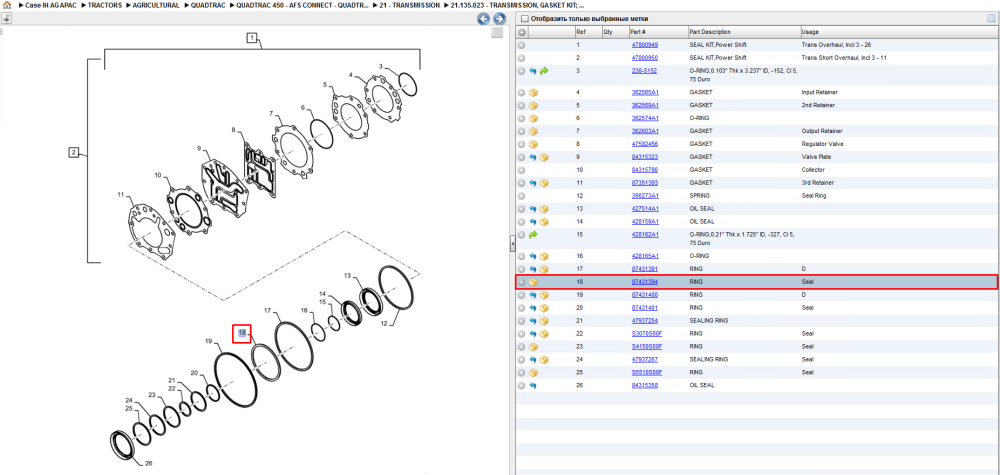The image size is (1000, 475).
Task: Open 'TRACTORS' breadcrumb
Action: pos(105,5)
